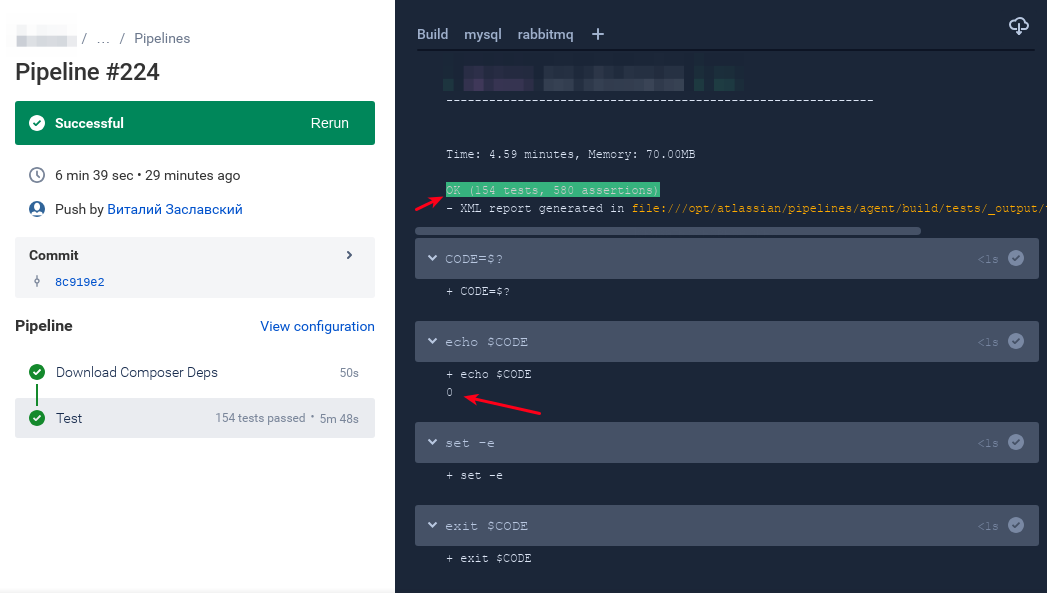The width and height of the screenshot is (1047, 593).
Task: Click the 5m 48s duration of Test
Action: pos(339,419)
